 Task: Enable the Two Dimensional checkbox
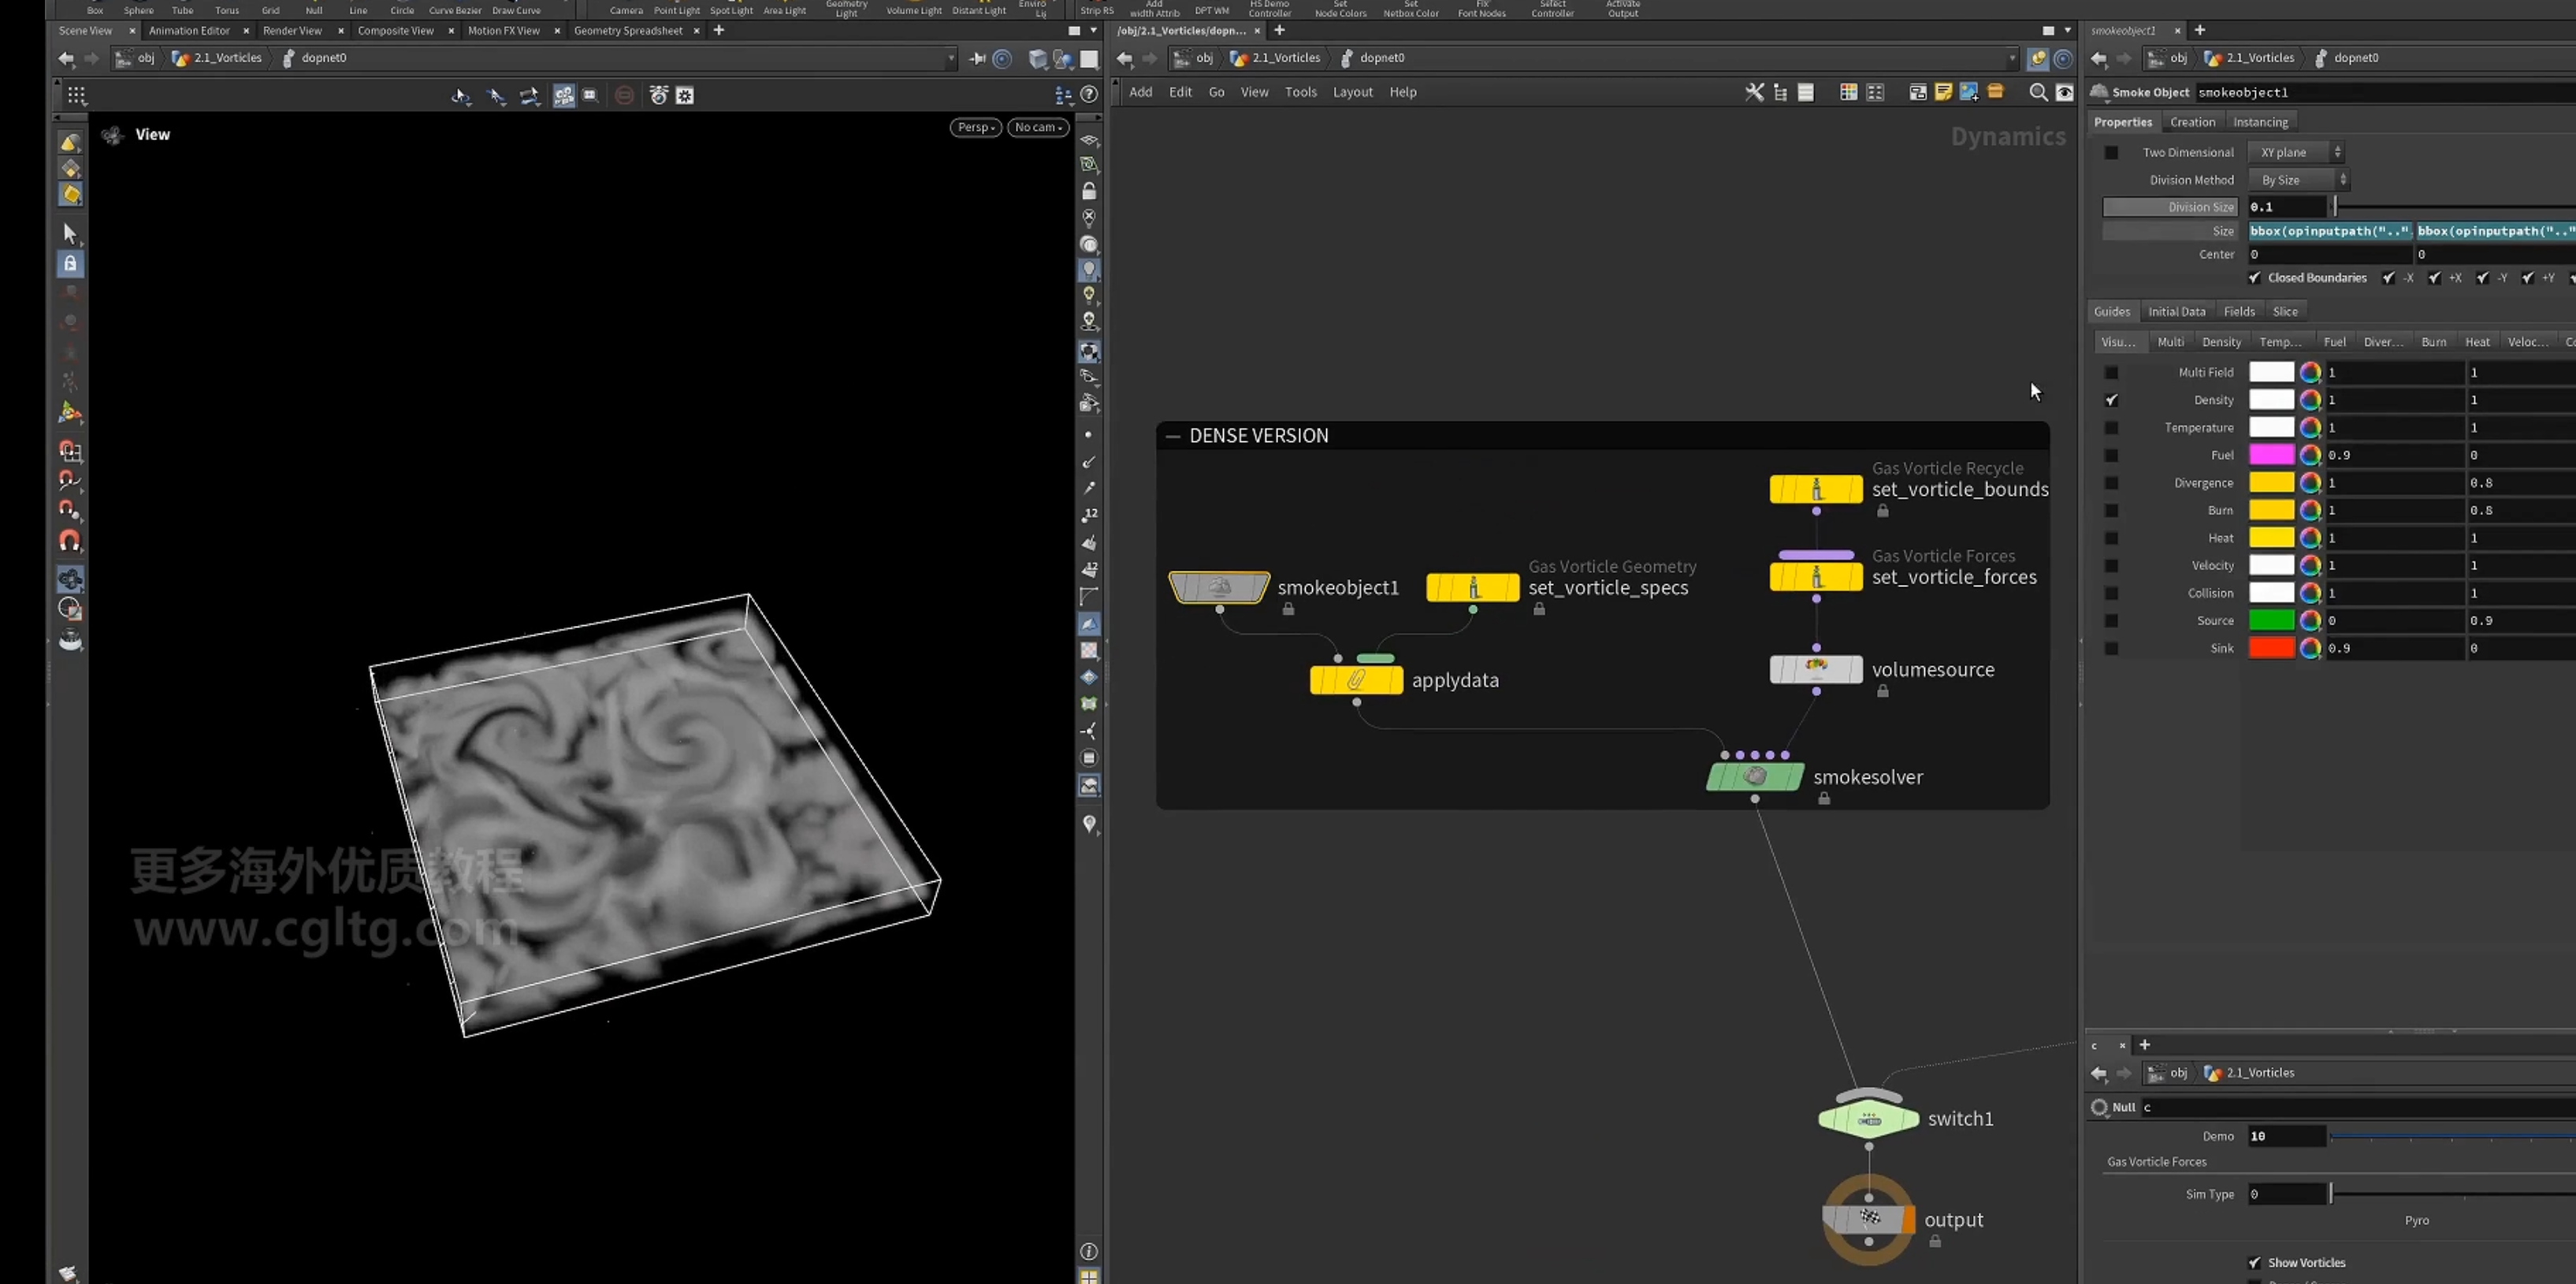[x=2111, y=152]
